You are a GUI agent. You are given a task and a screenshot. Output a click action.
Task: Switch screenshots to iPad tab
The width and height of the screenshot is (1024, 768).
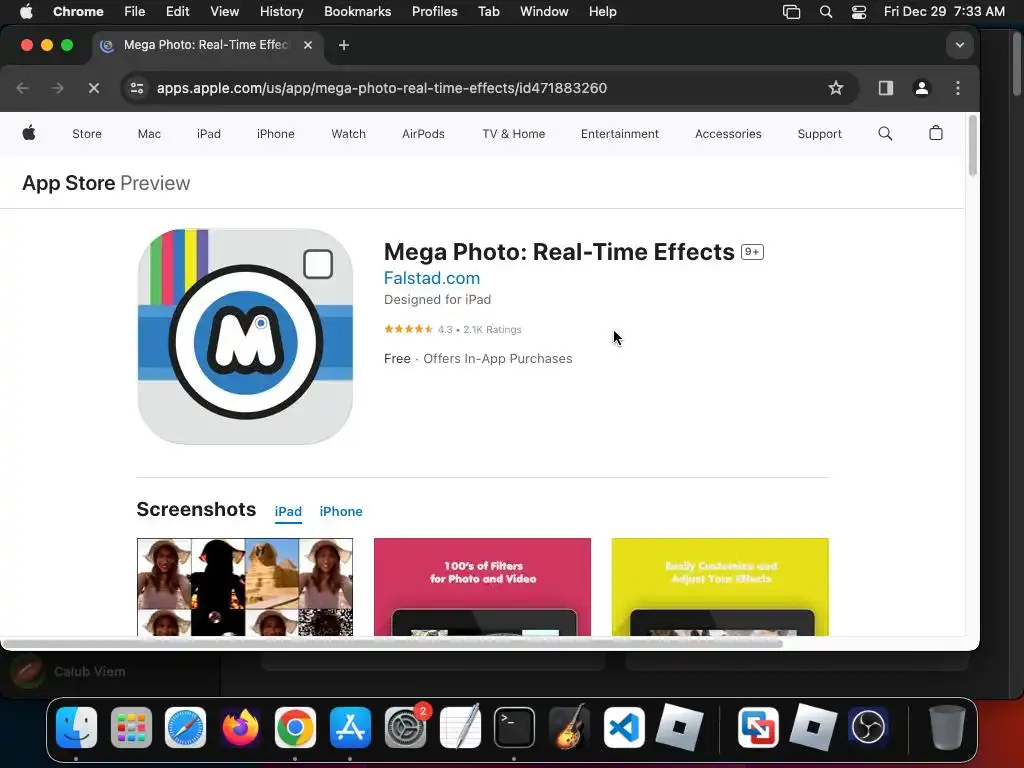288,511
